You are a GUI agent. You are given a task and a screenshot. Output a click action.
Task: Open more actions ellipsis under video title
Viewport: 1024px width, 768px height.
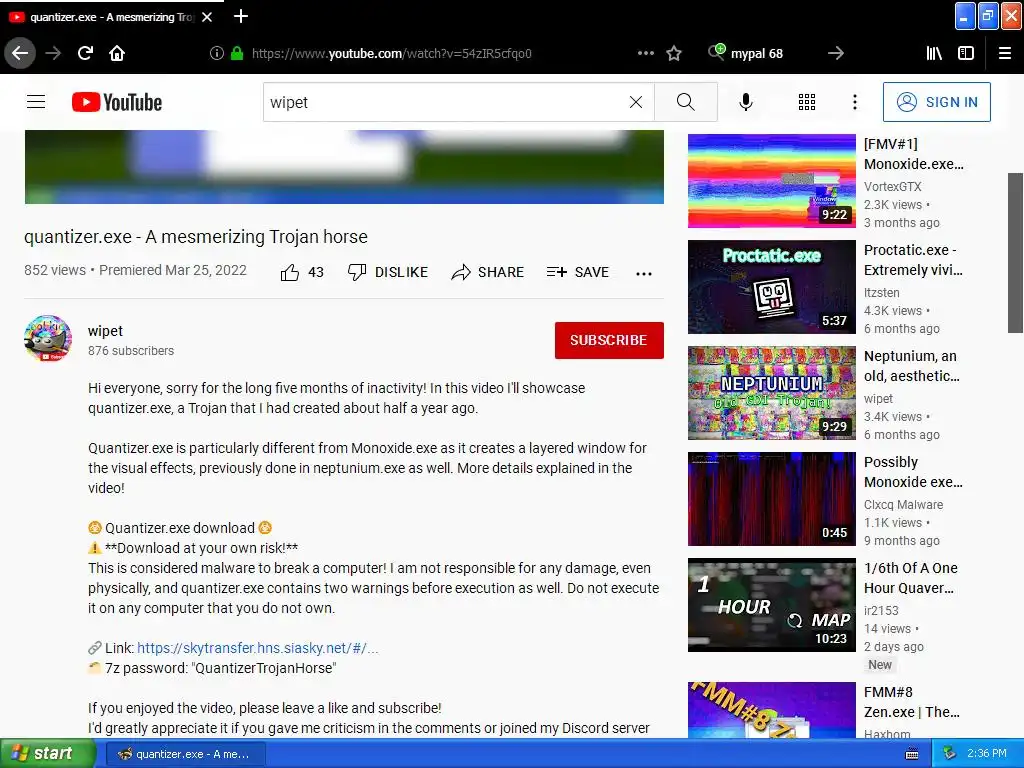644,274
